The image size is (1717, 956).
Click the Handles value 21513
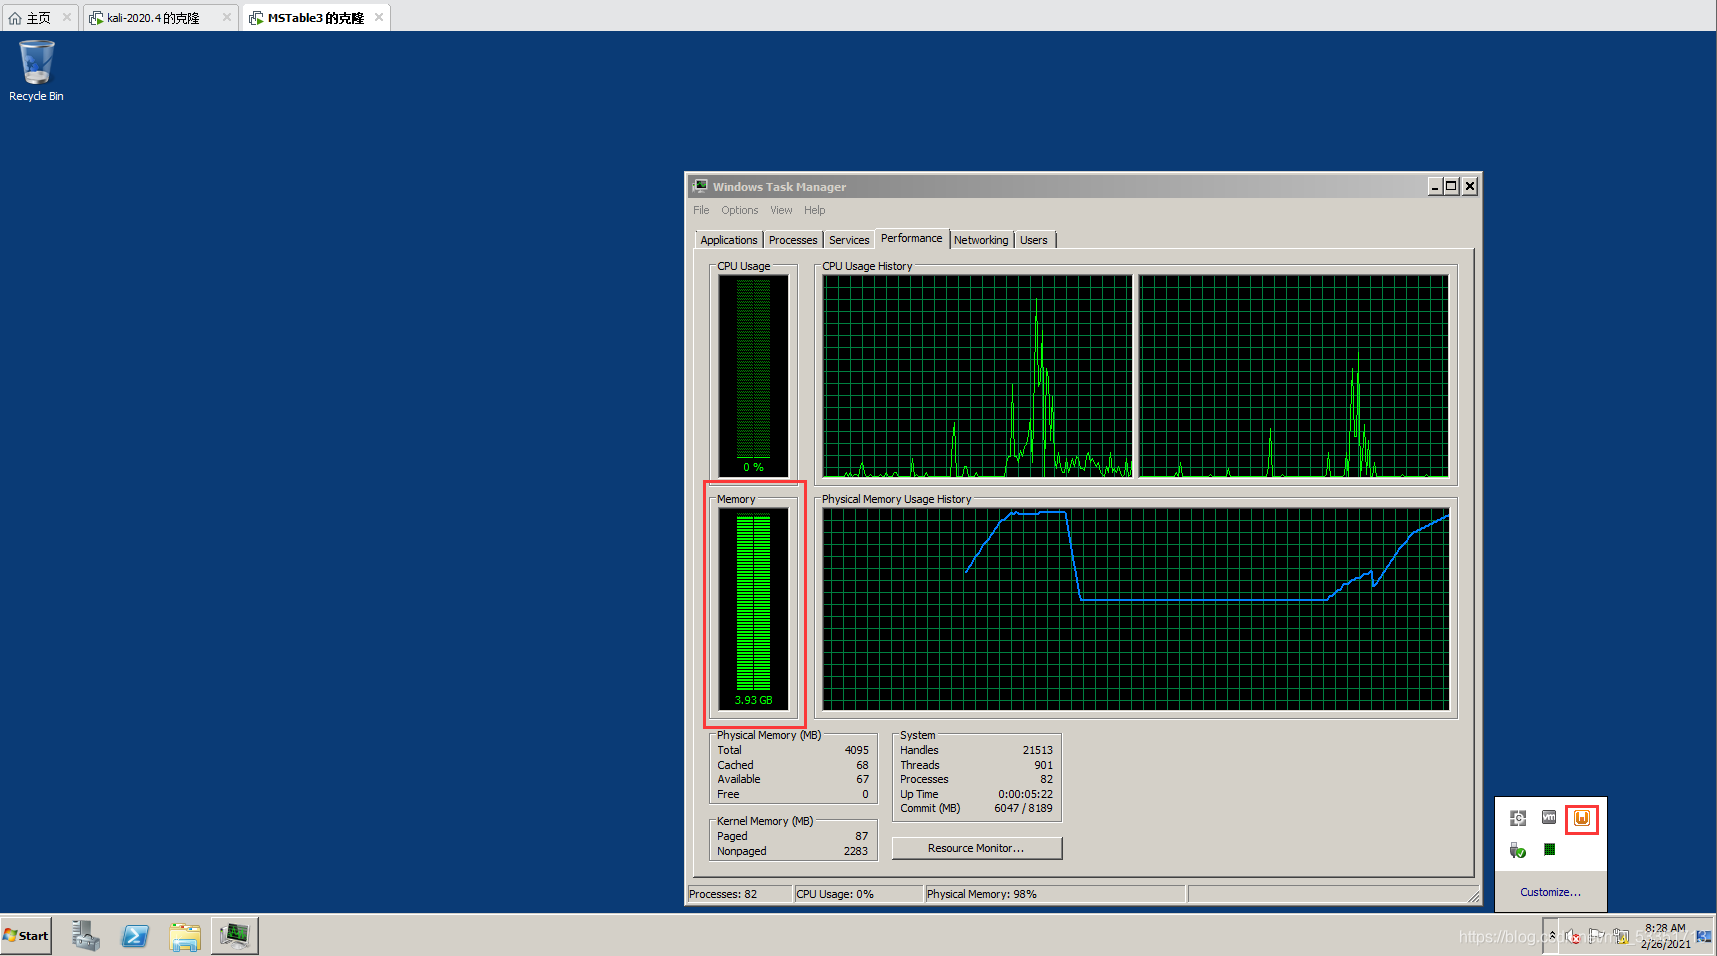click(1037, 750)
